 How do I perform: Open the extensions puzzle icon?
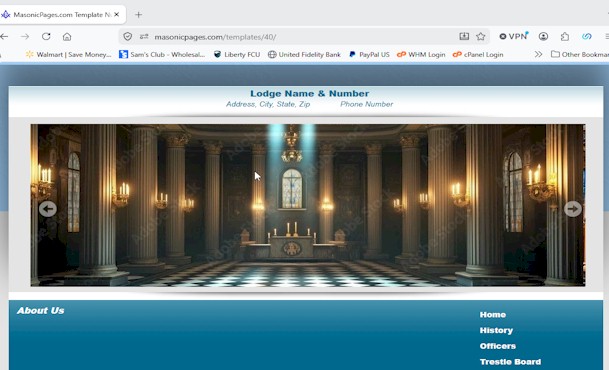click(x=565, y=36)
